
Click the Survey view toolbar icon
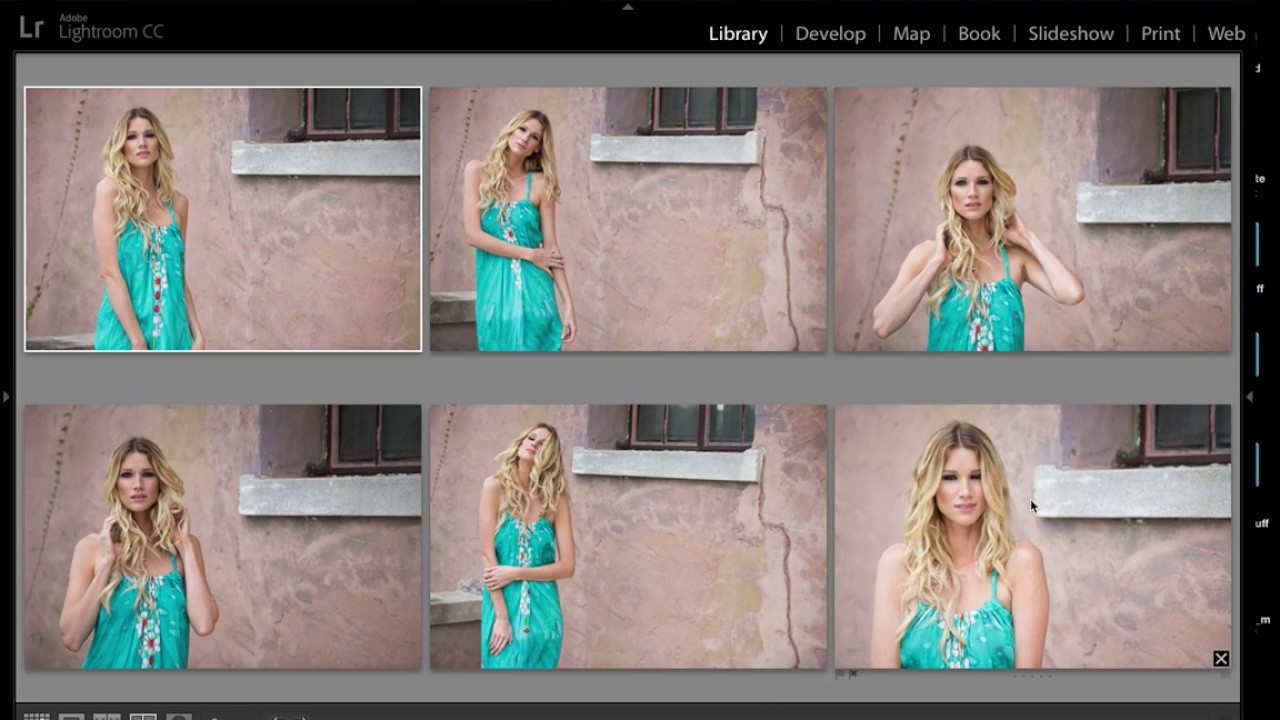(143, 717)
